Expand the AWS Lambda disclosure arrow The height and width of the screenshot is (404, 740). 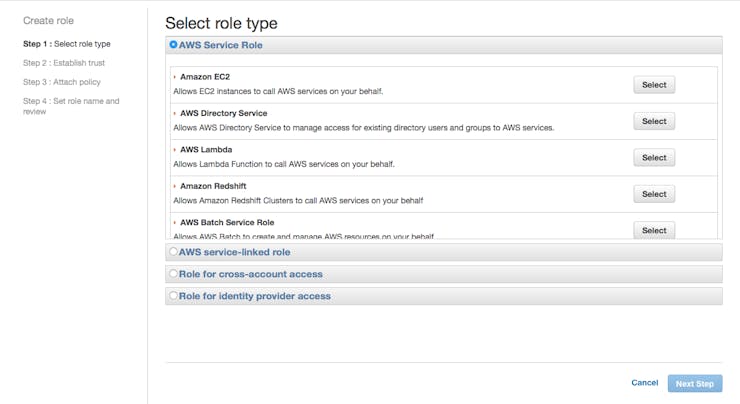(x=175, y=150)
